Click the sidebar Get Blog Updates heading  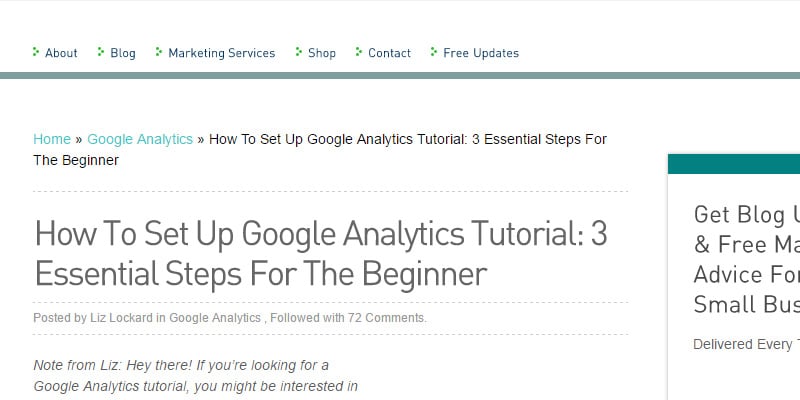(x=746, y=244)
